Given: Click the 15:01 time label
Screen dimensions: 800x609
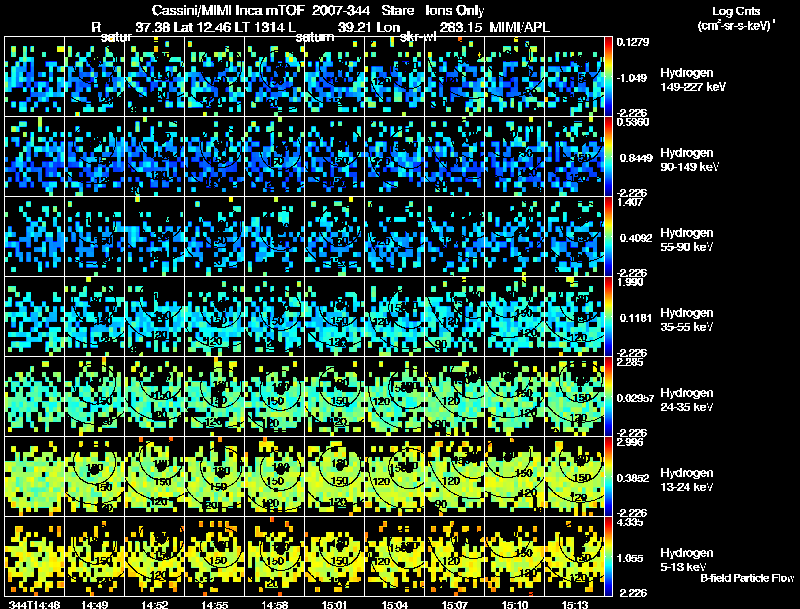Looking at the screenshot, I should [x=334, y=604].
